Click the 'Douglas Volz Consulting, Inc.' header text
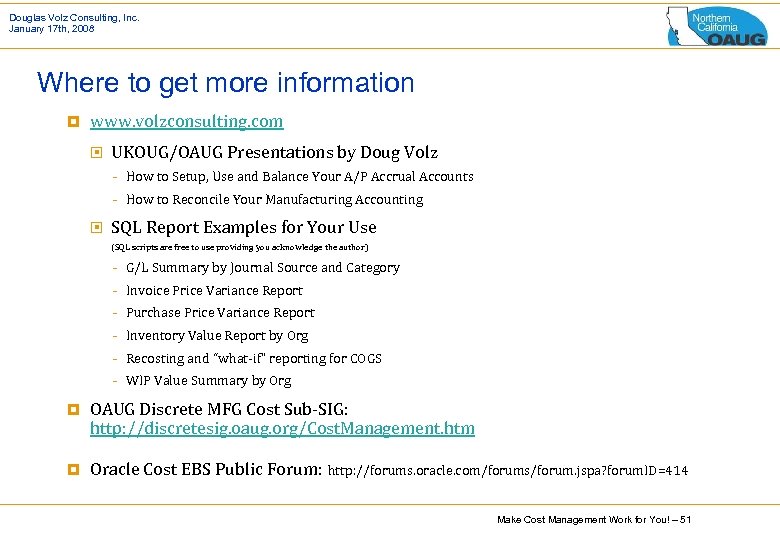Viewport: 780px width, 540px height. 74,18
